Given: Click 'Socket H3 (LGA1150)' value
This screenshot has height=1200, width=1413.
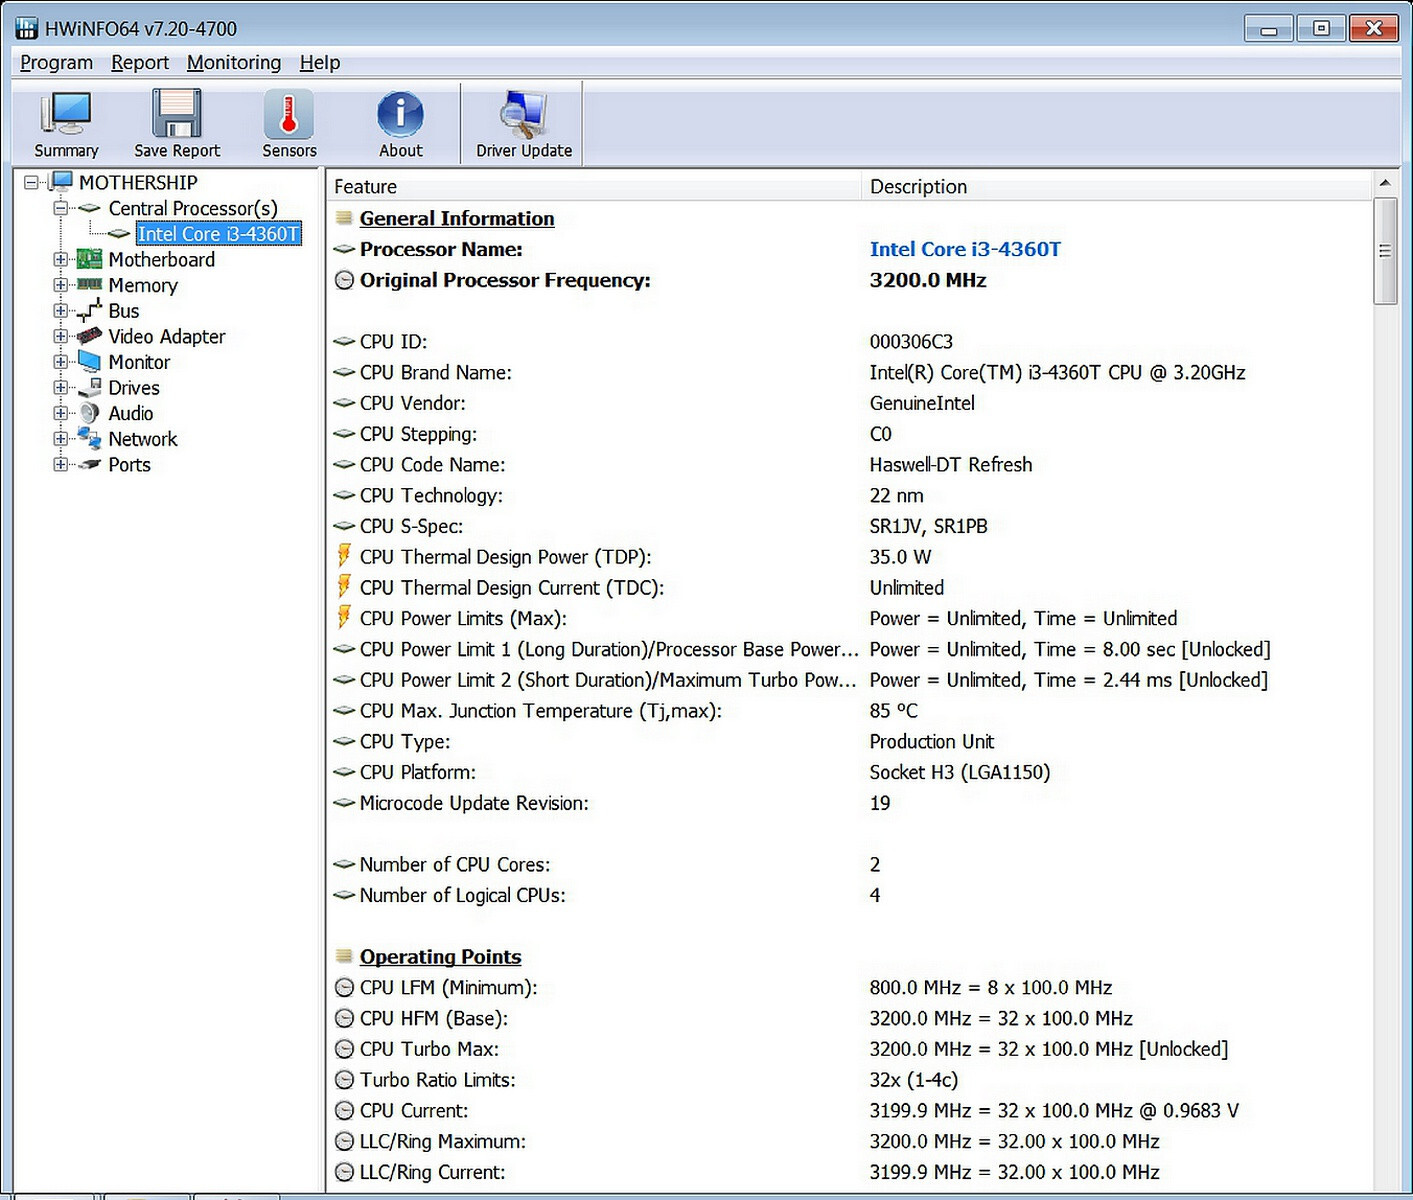Looking at the screenshot, I should (x=959, y=772).
